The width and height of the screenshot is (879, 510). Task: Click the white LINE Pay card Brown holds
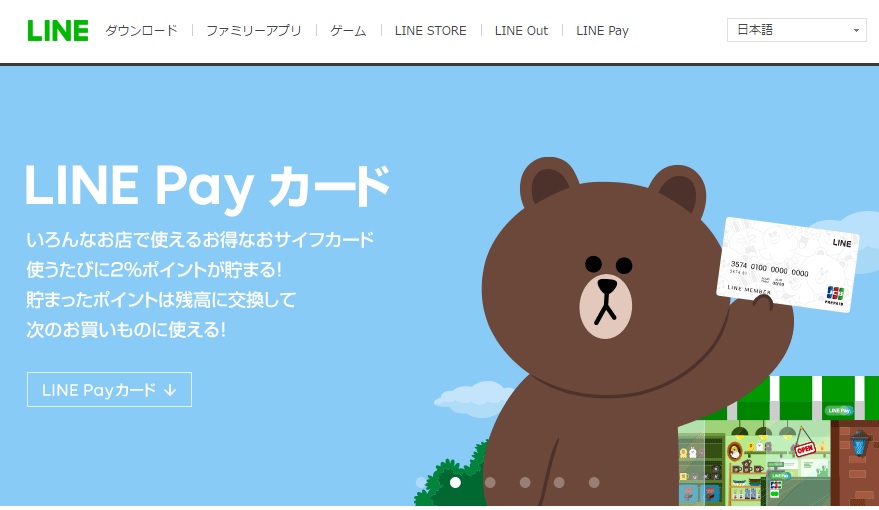tap(788, 265)
